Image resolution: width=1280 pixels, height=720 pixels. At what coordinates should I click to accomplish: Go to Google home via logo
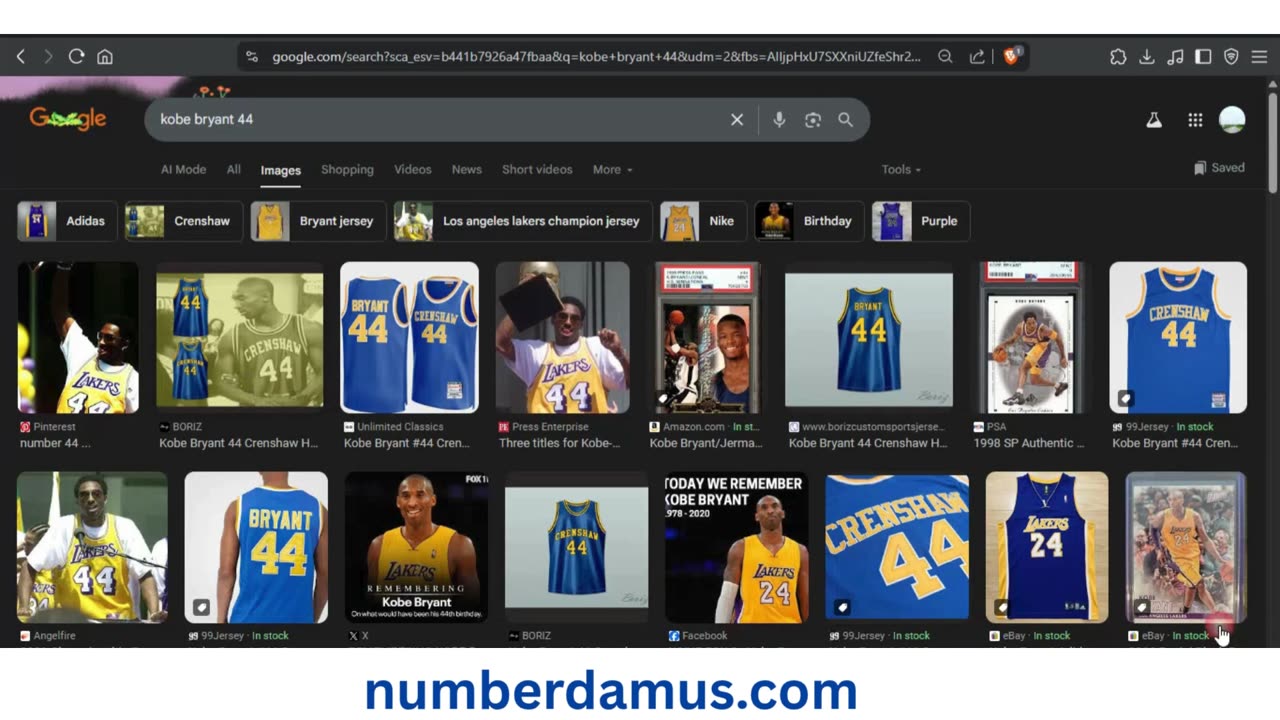point(68,118)
